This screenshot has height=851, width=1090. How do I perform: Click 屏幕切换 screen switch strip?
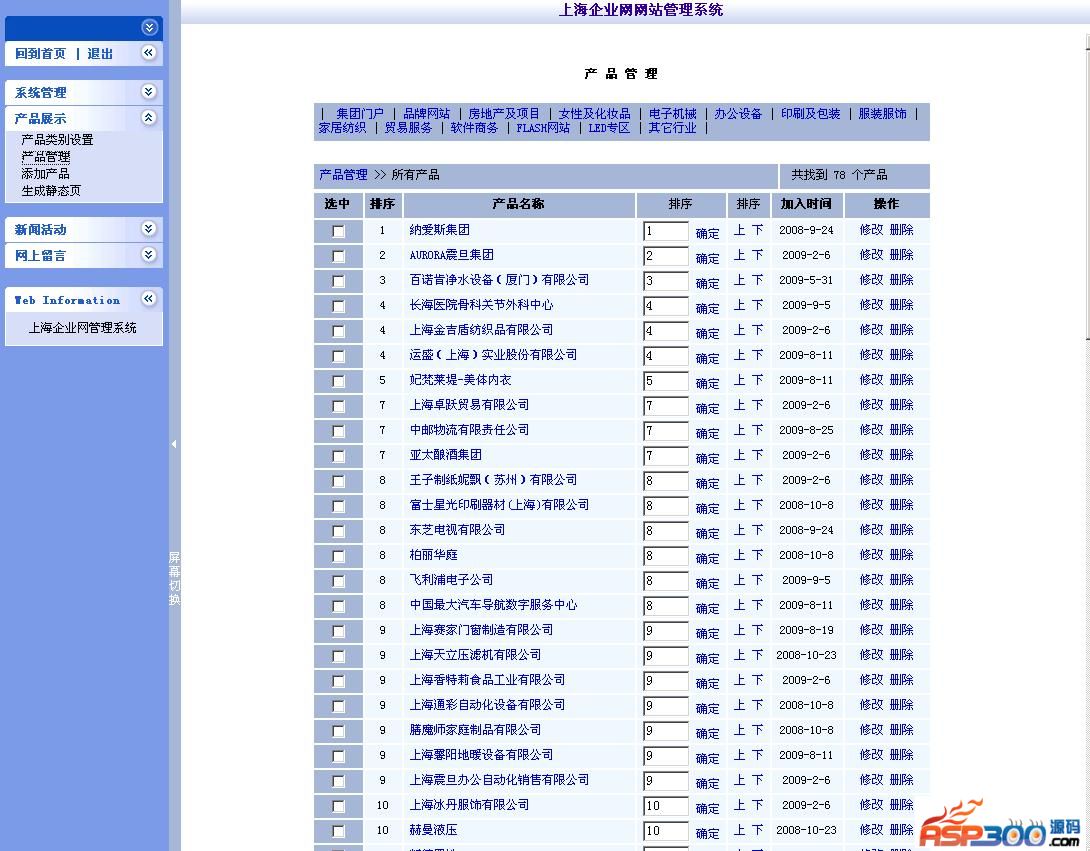pyautogui.click(x=174, y=578)
